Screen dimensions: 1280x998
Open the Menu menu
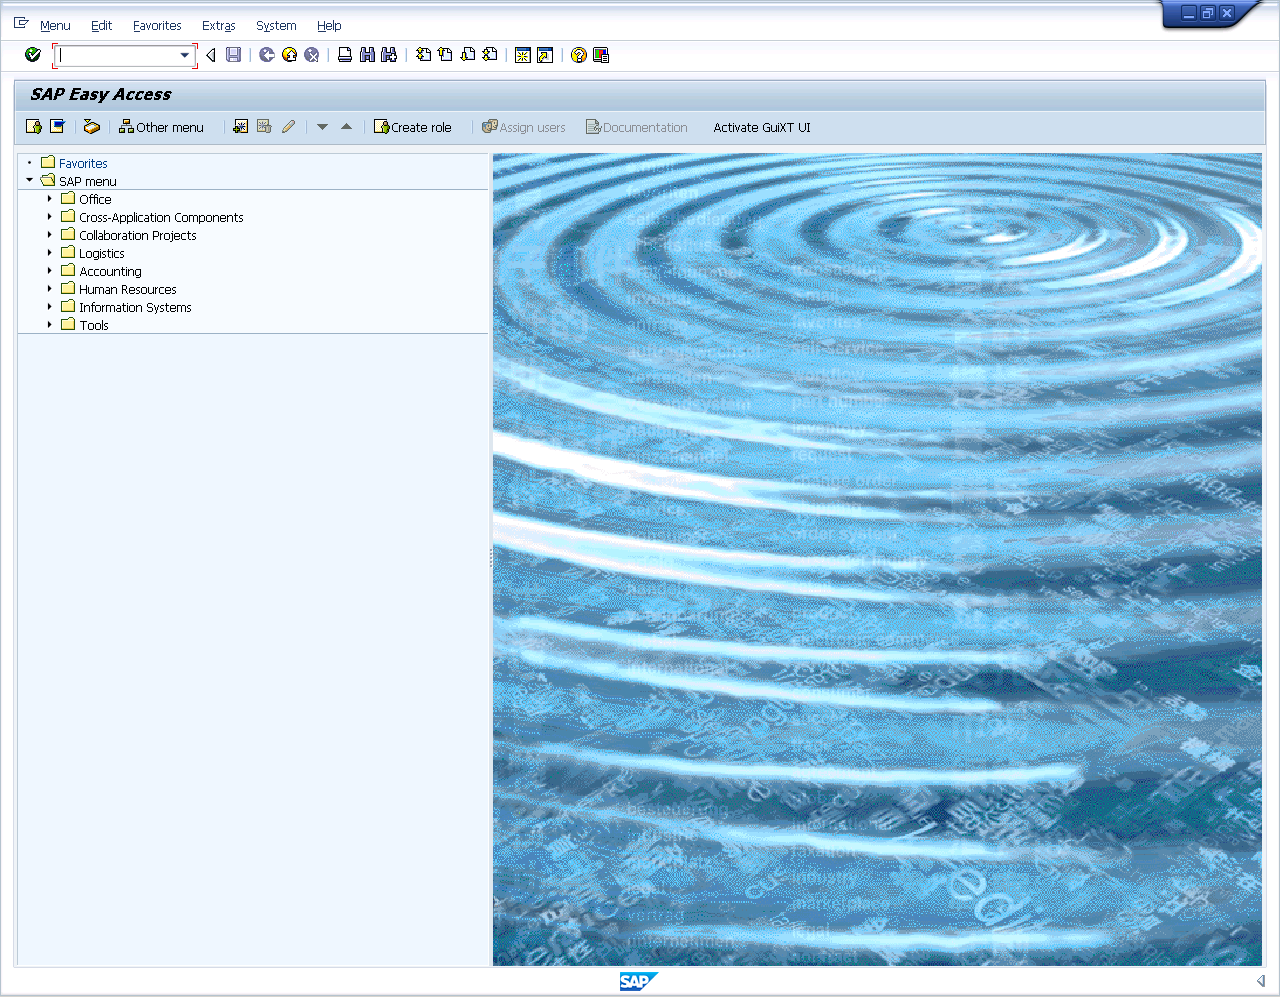tap(55, 26)
